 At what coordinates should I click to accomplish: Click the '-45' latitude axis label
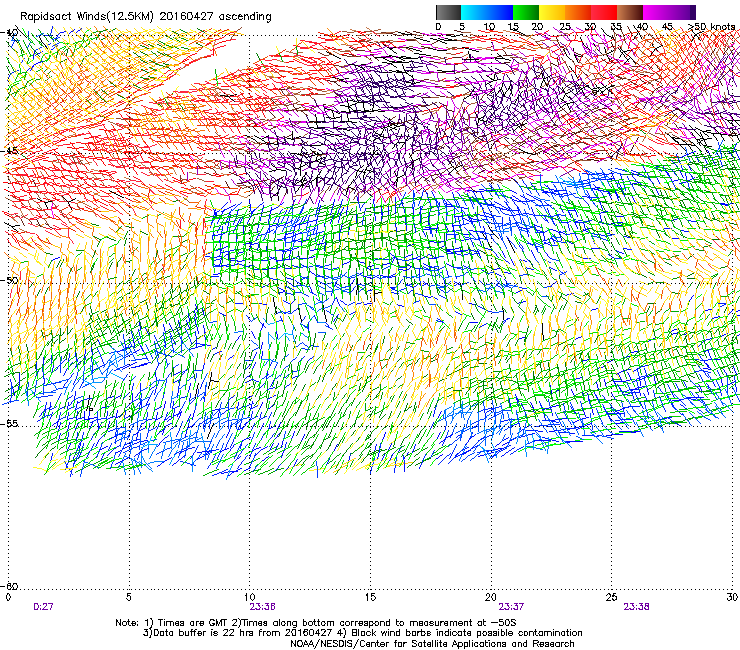[x=11, y=151]
